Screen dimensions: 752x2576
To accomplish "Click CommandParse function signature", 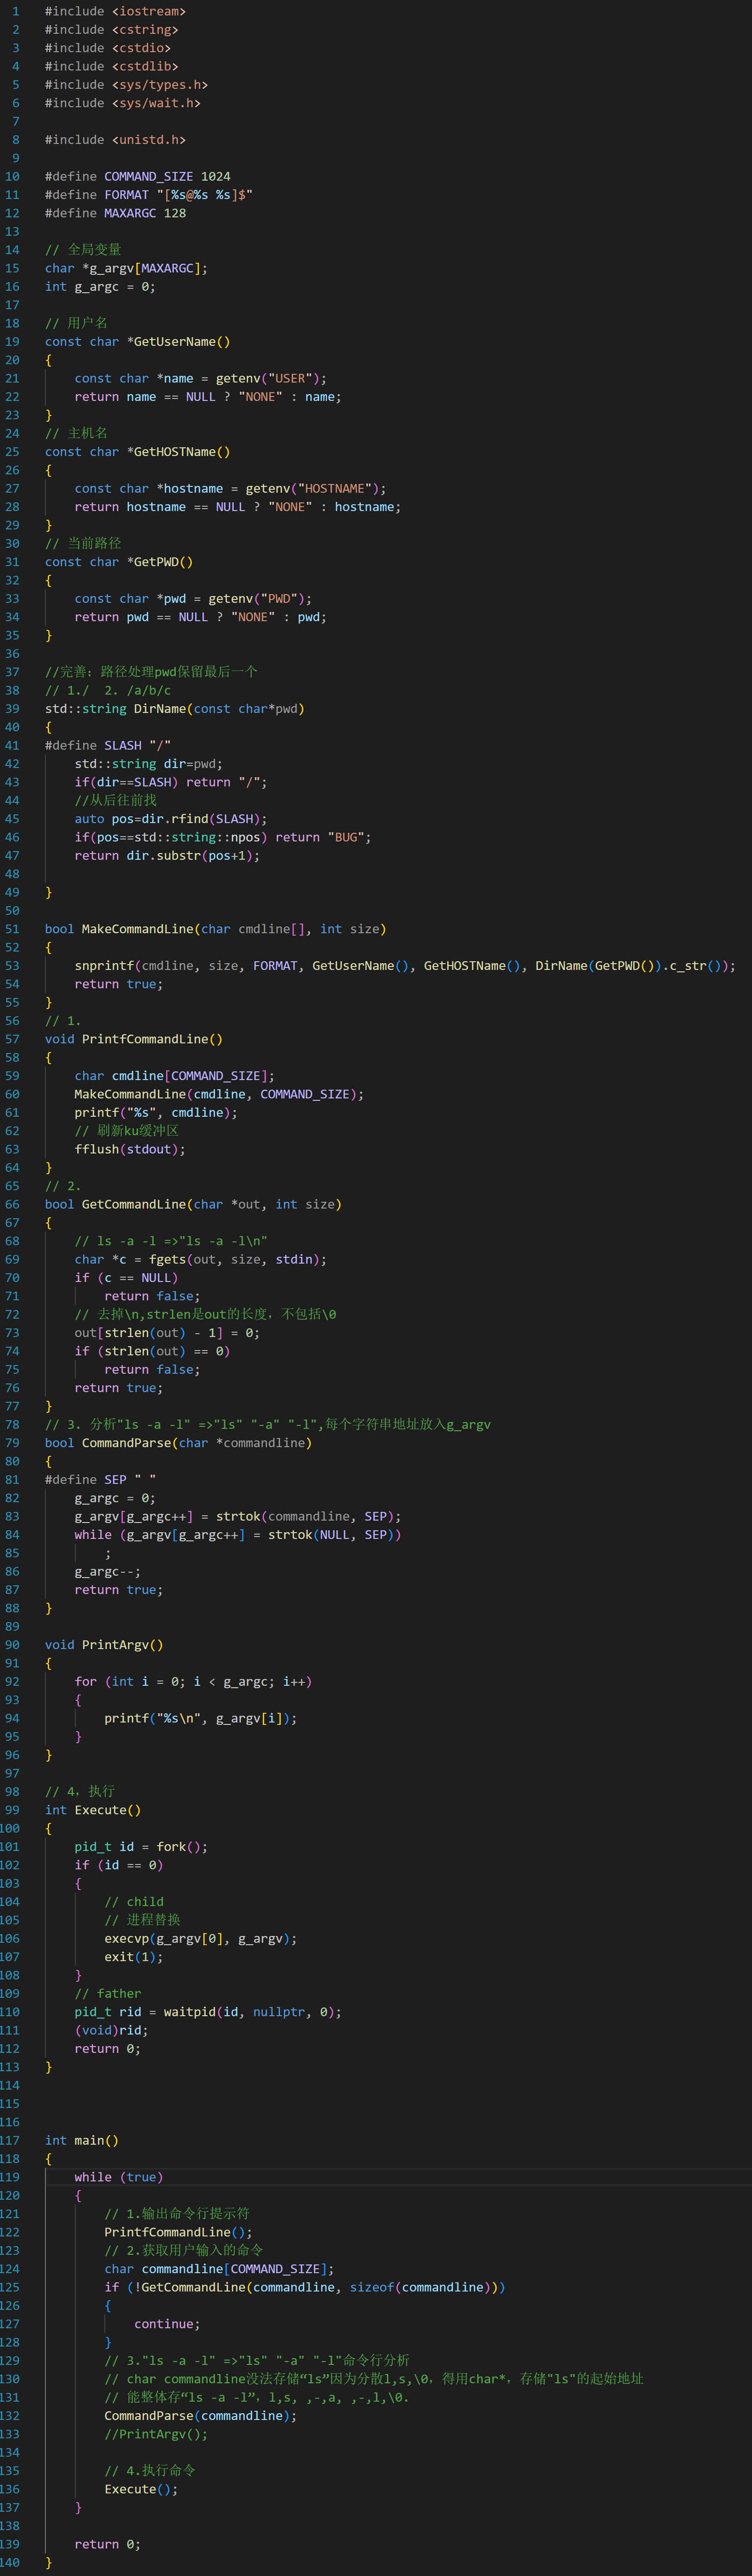I will [x=178, y=1443].
